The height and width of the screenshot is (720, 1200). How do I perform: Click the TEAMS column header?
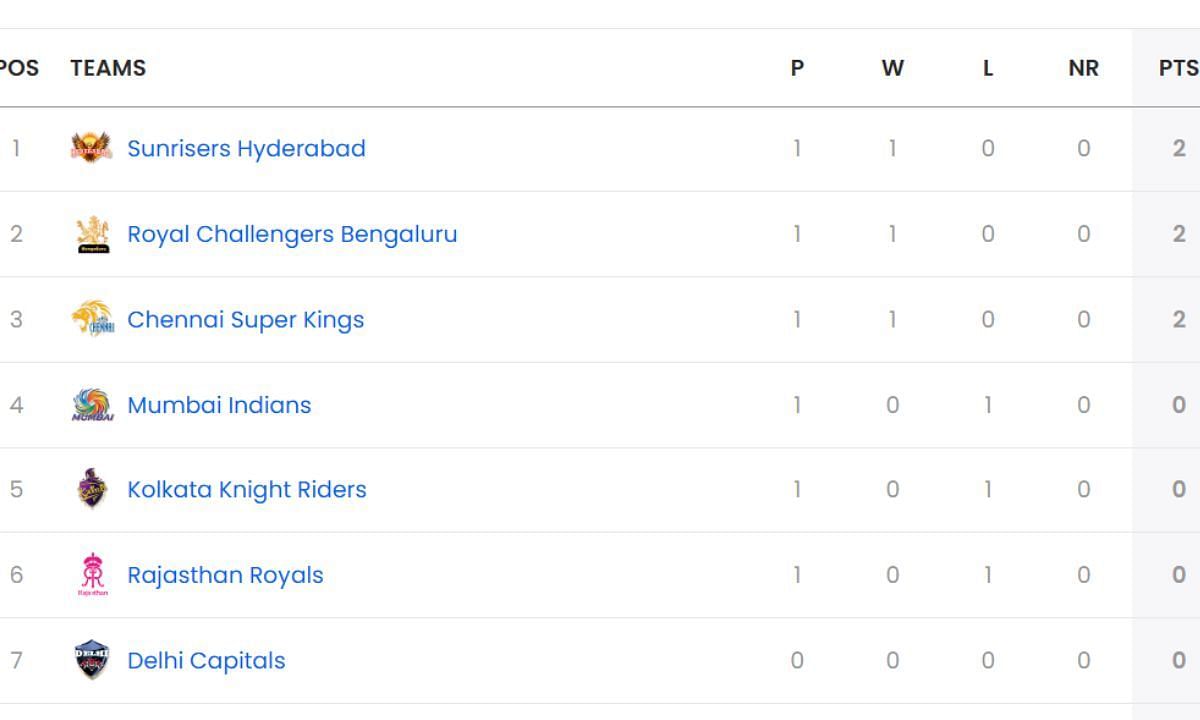[108, 68]
